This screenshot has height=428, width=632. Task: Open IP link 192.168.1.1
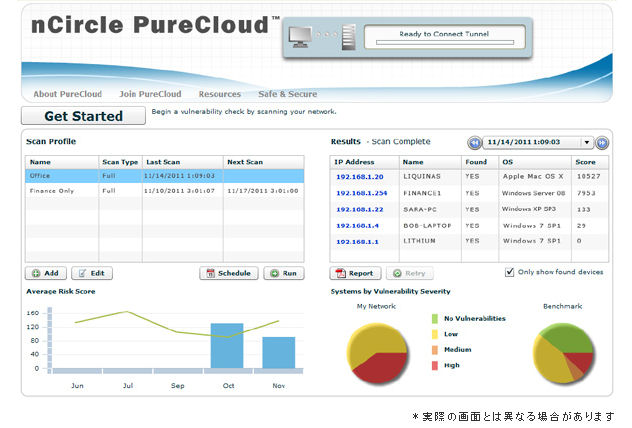[x=357, y=242]
